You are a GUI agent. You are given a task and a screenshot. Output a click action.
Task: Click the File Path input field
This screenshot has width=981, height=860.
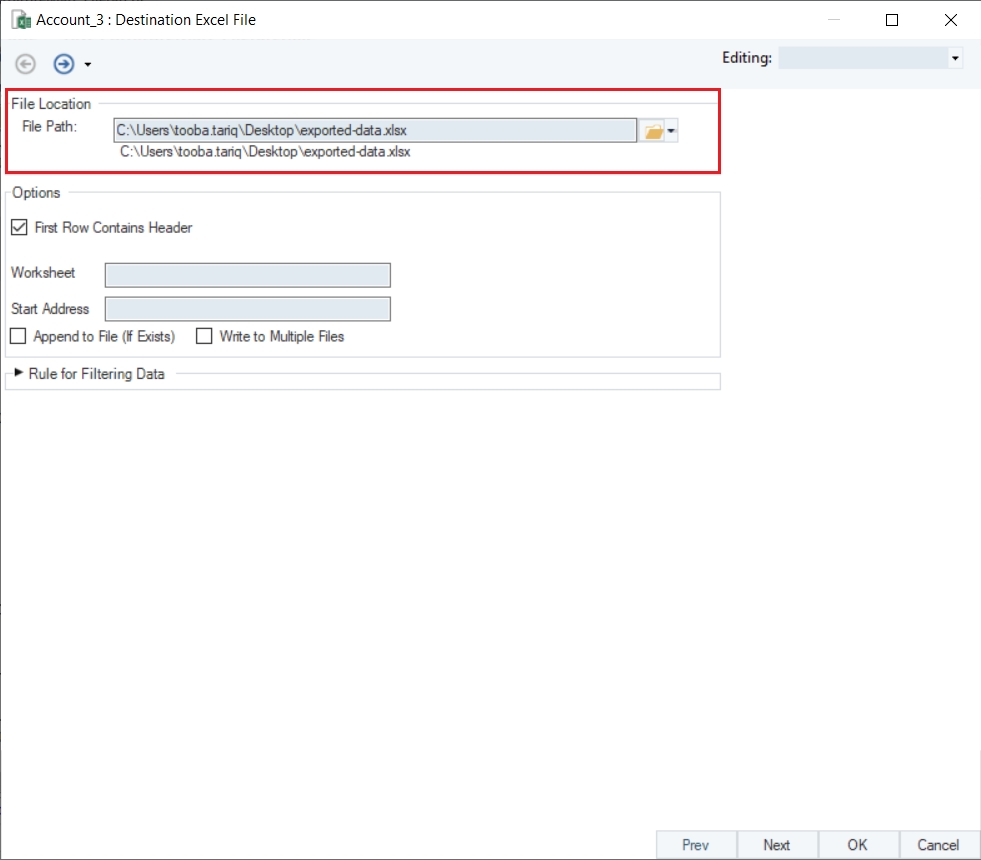[375, 130]
